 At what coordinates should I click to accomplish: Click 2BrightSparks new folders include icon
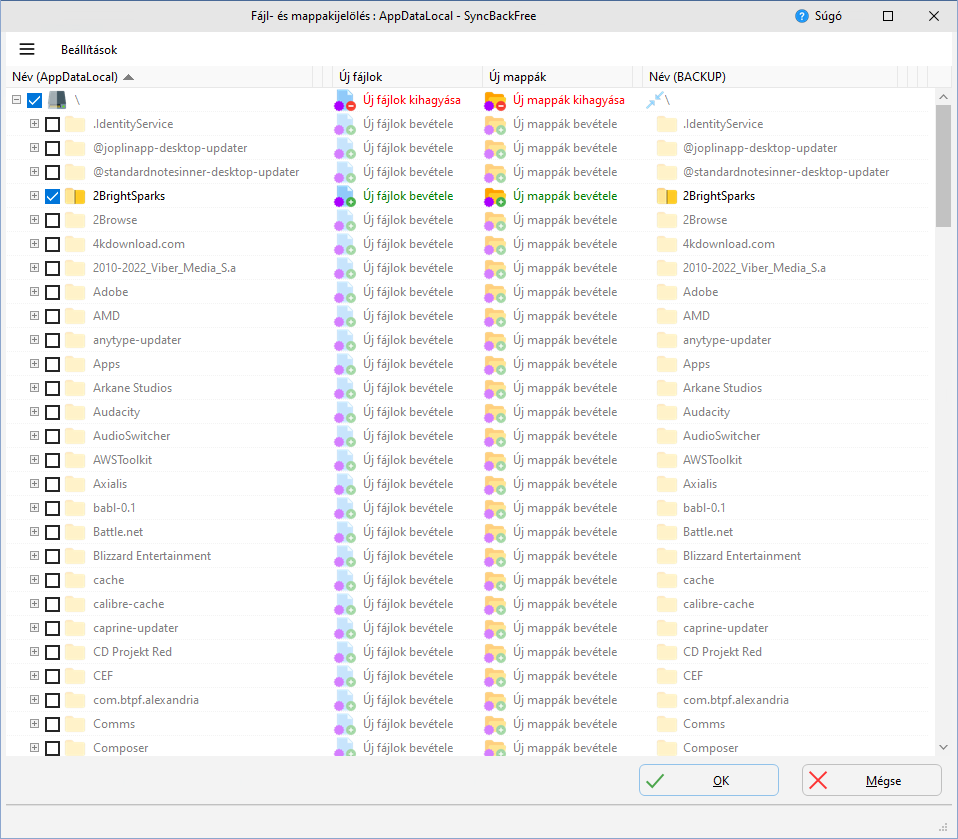pyautogui.click(x=495, y=197)
